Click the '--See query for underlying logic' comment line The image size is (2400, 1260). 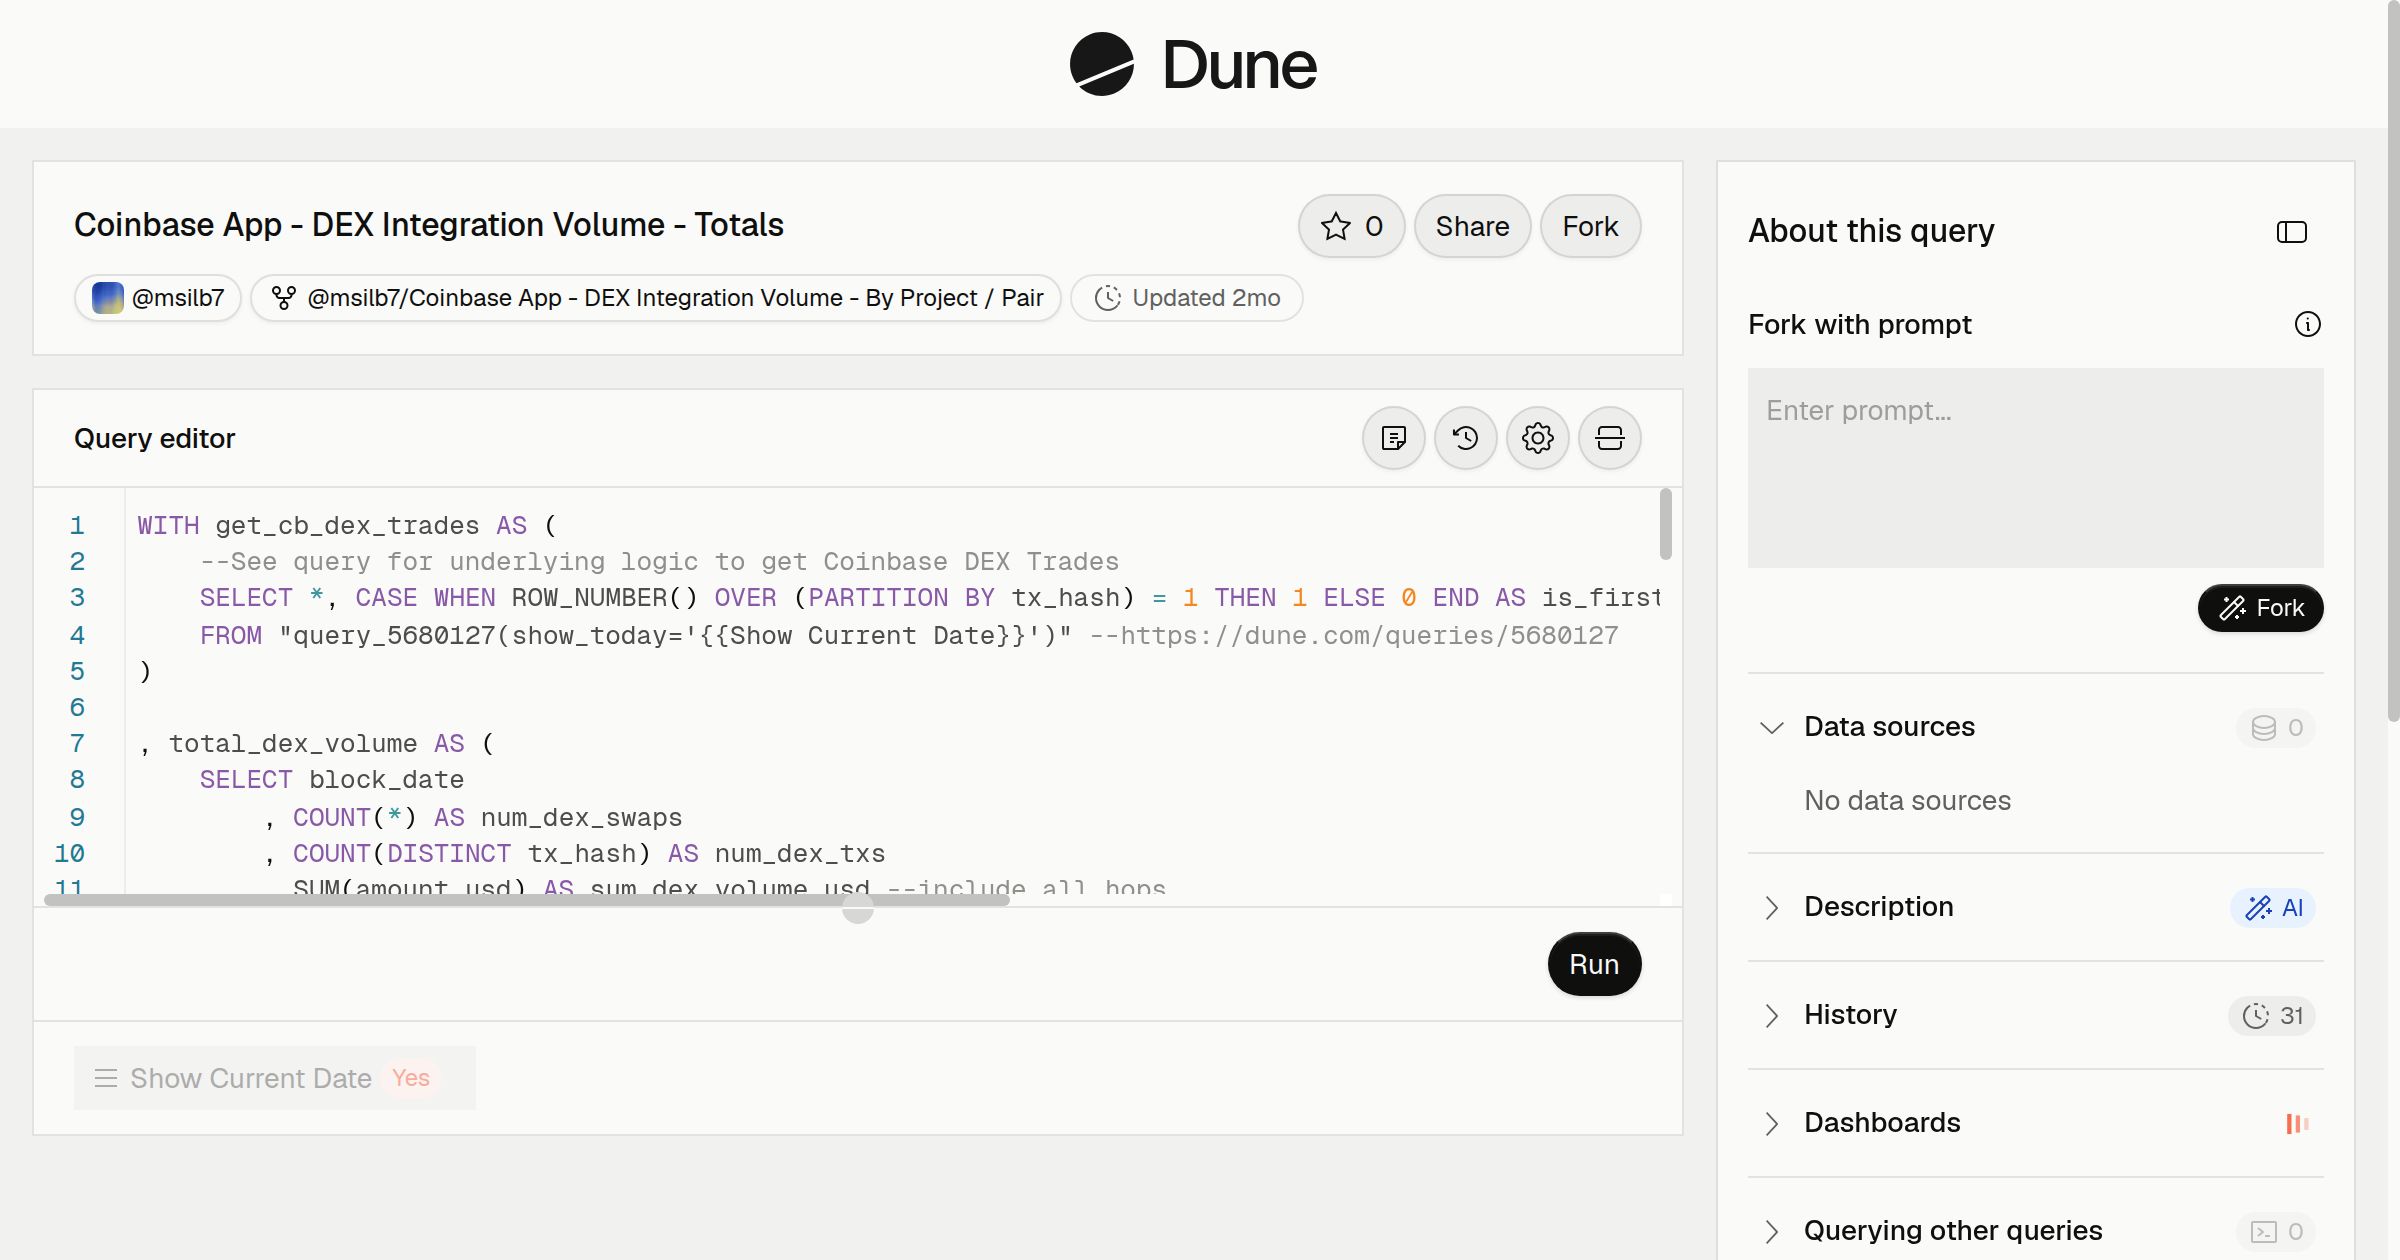[659, 561]
